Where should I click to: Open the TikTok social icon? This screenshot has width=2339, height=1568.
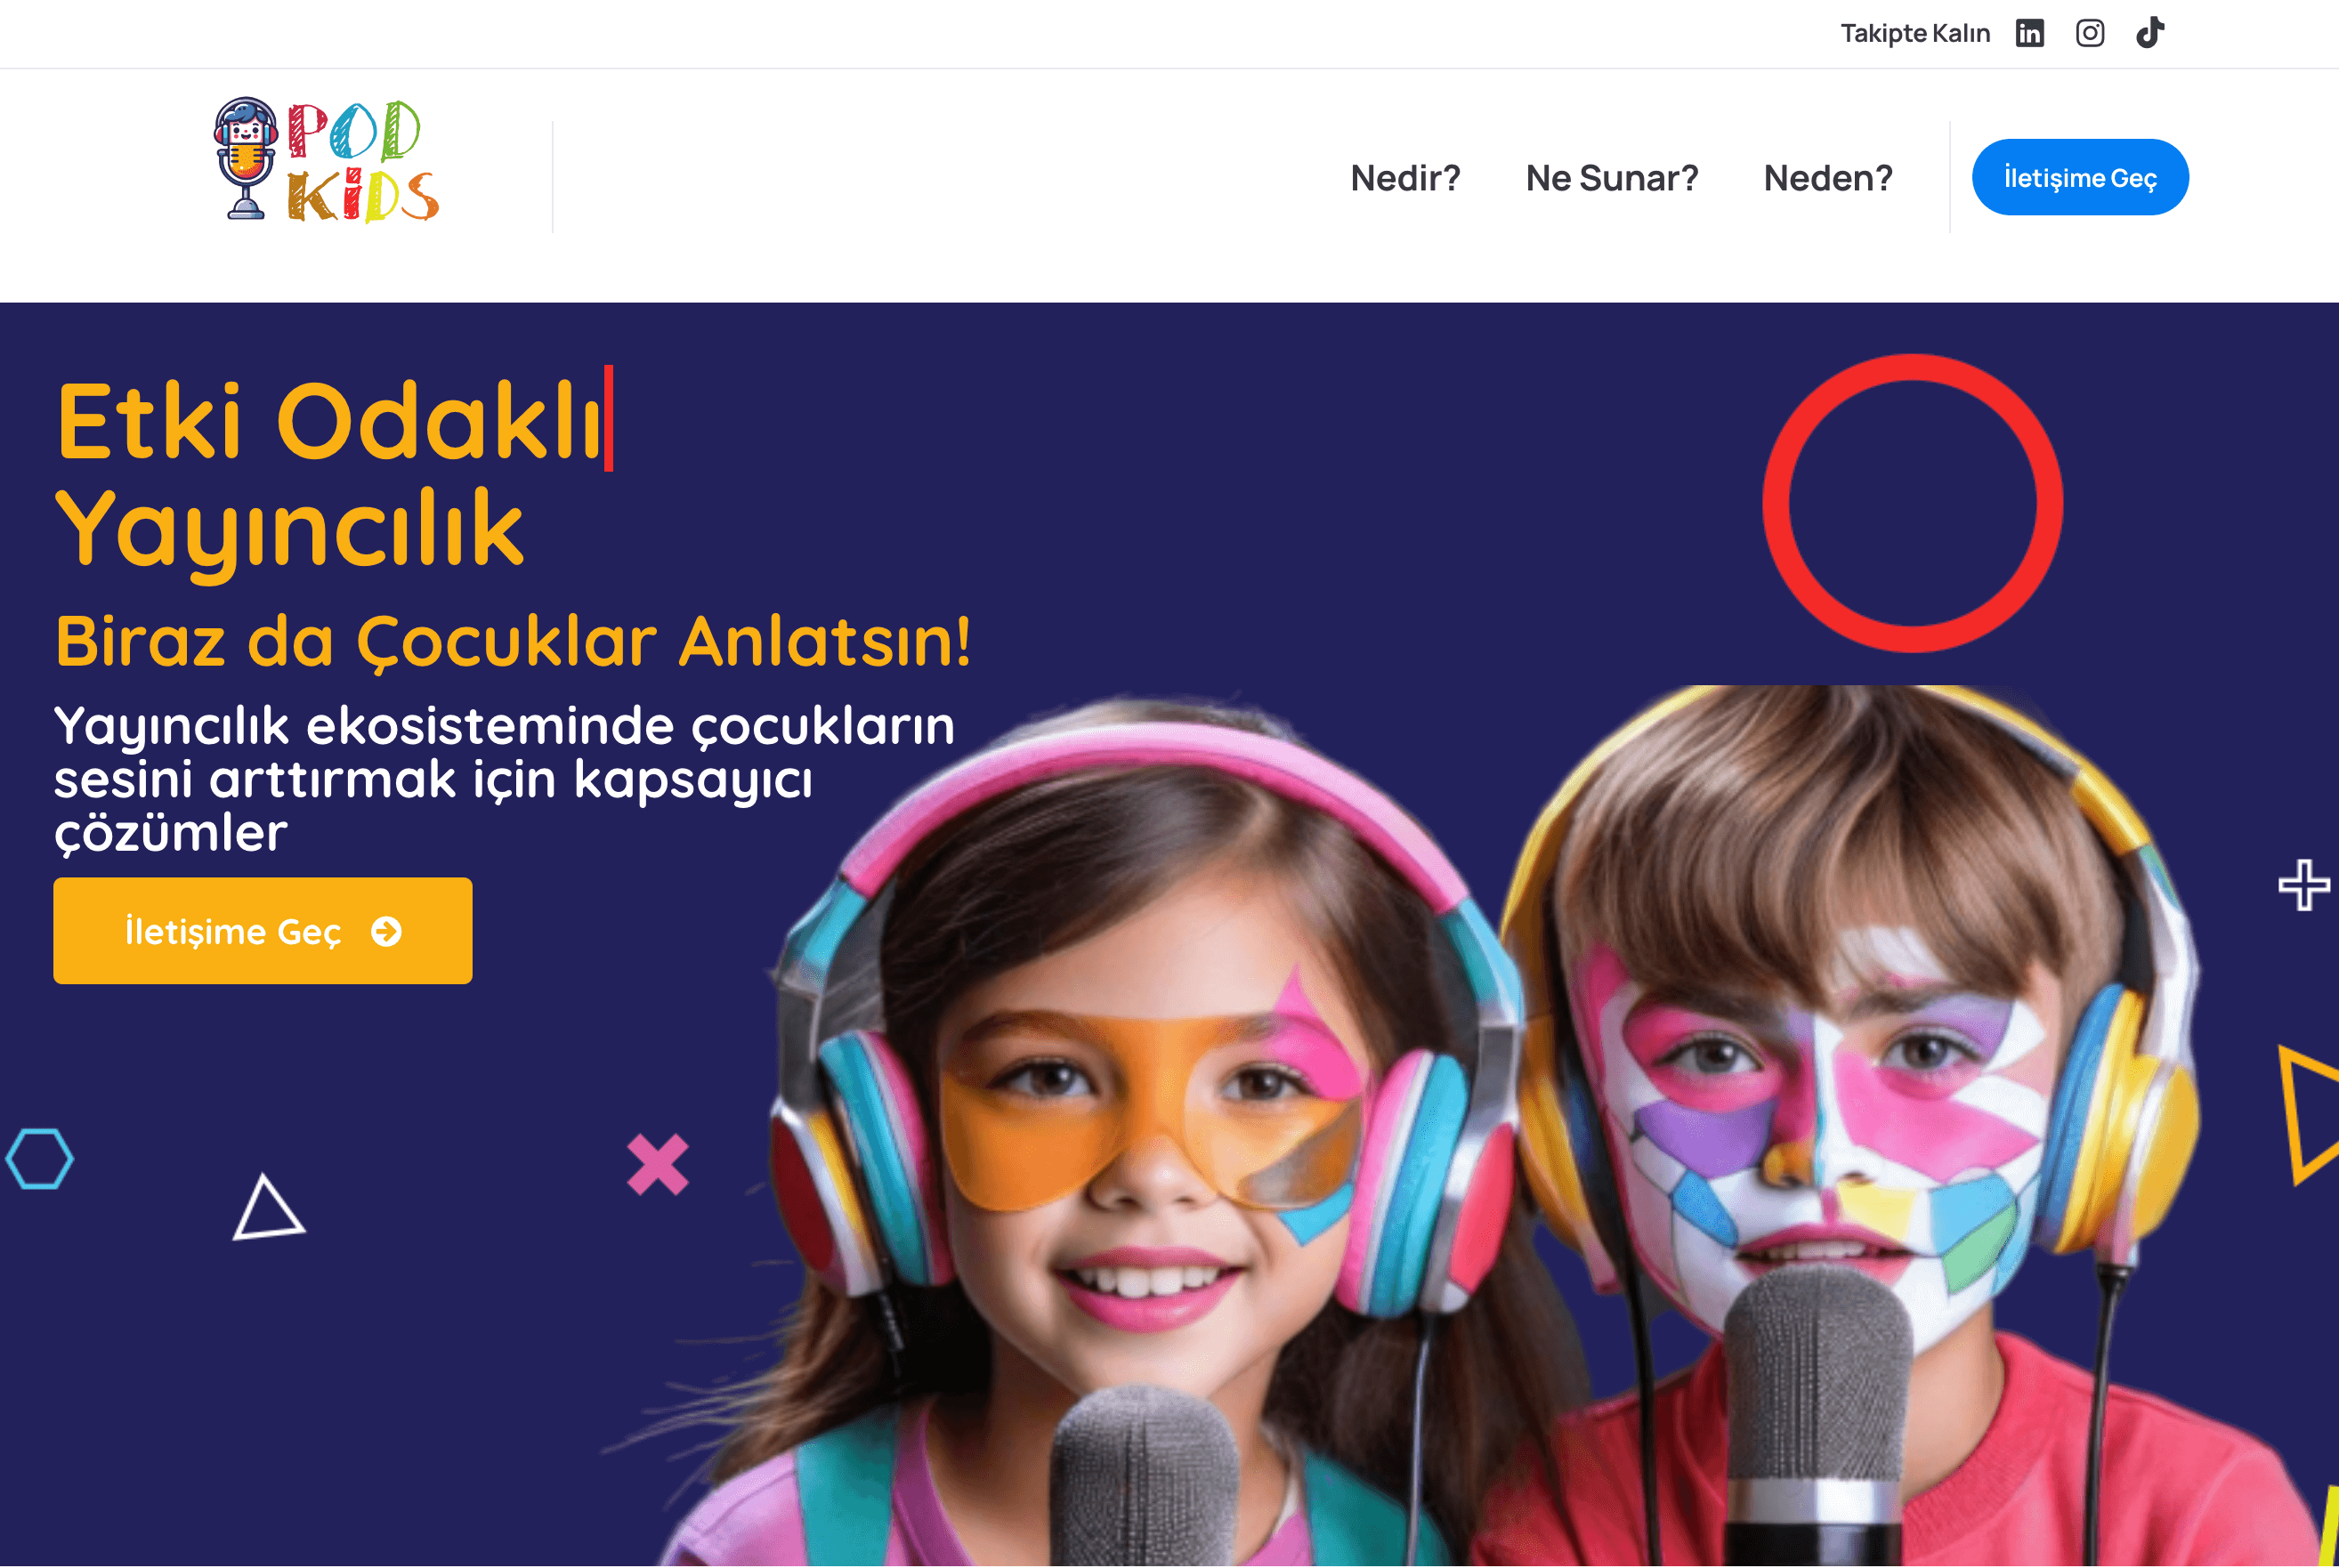pyautogui.click(x=2150, y=33)
